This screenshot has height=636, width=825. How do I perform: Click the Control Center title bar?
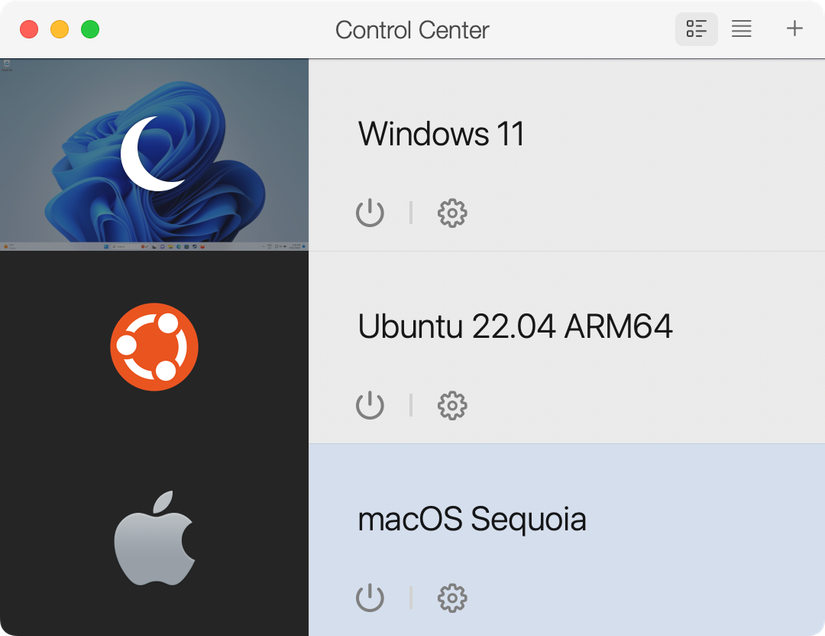pyautogui.click(x=412, y=29)
